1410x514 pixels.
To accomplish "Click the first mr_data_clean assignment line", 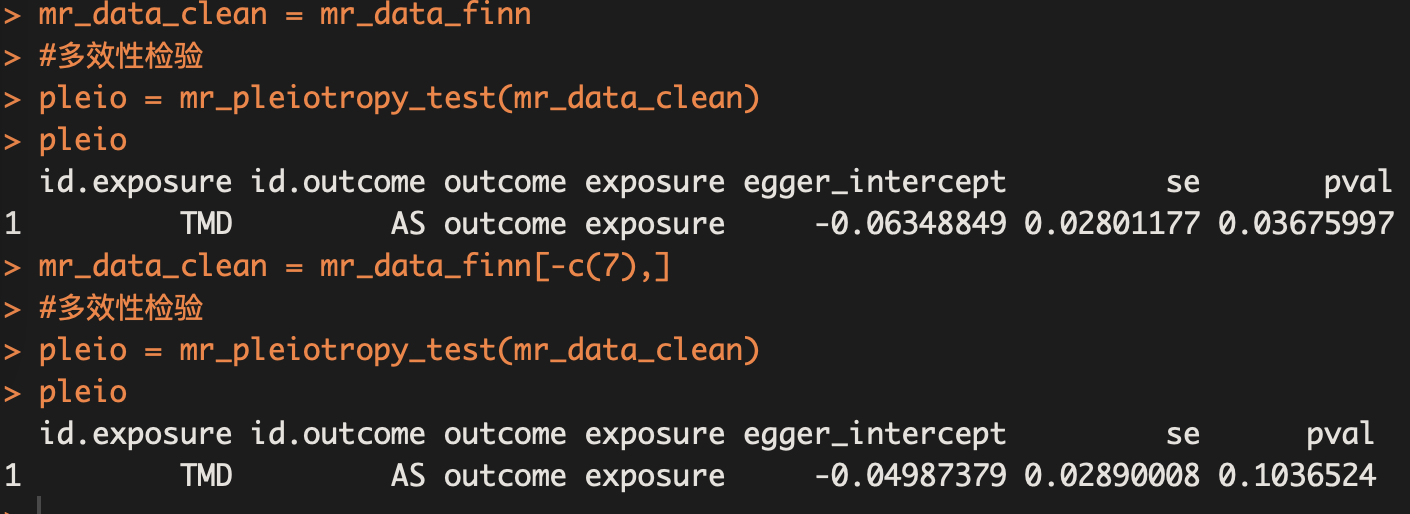I will [285, 16].
